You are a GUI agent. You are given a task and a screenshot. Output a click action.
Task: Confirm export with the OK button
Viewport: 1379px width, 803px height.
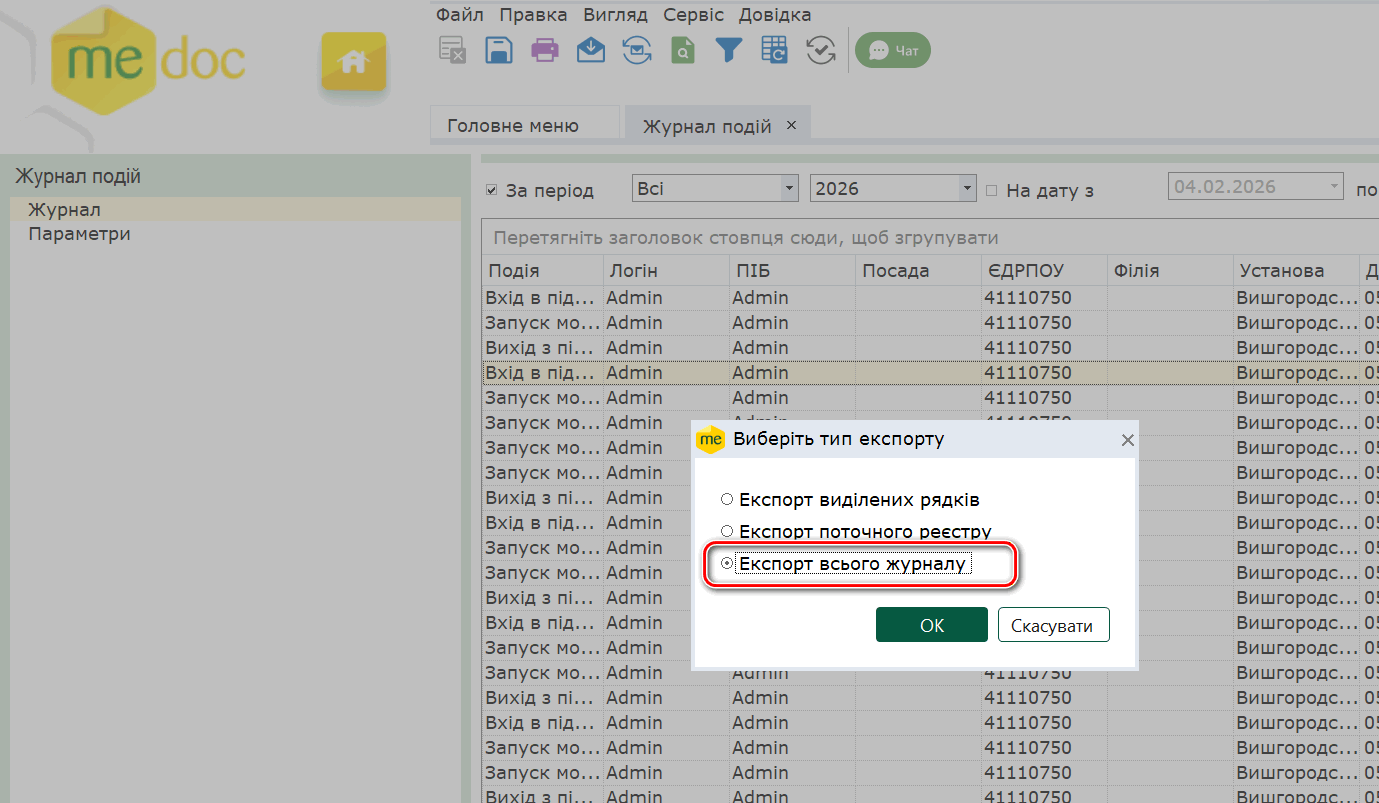(931, 625)
